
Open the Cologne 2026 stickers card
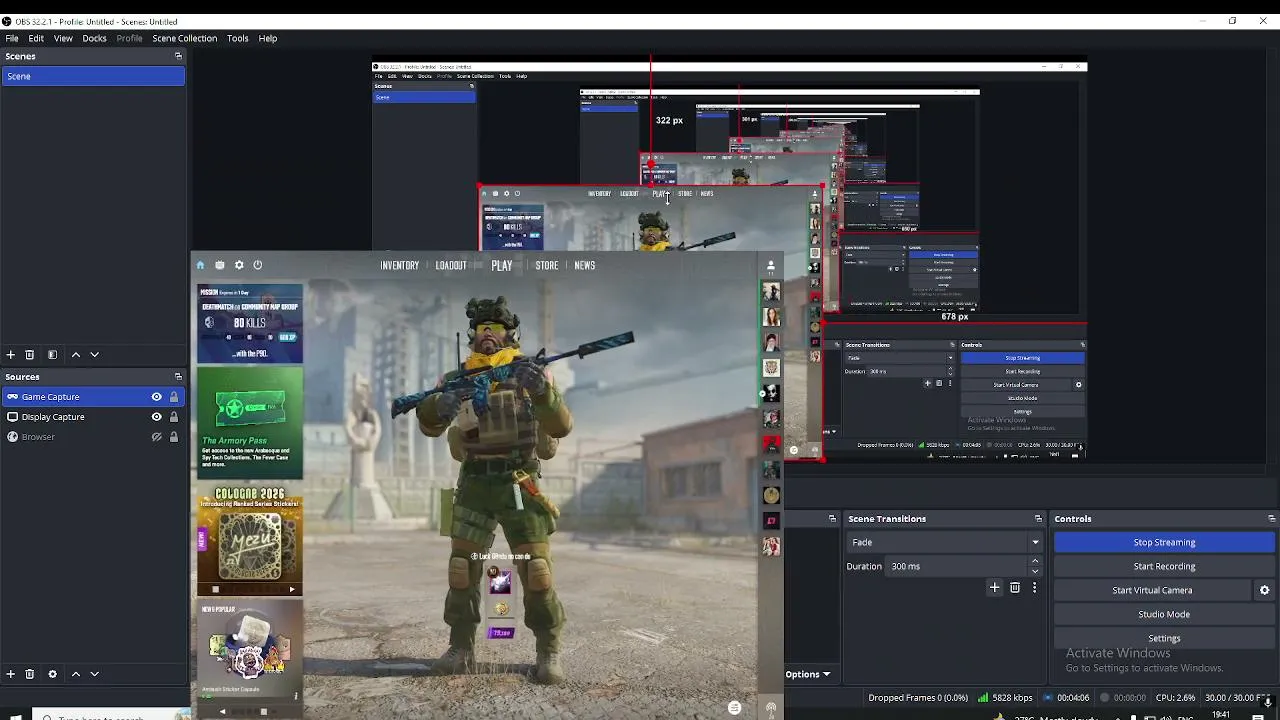tap(250, 541)
